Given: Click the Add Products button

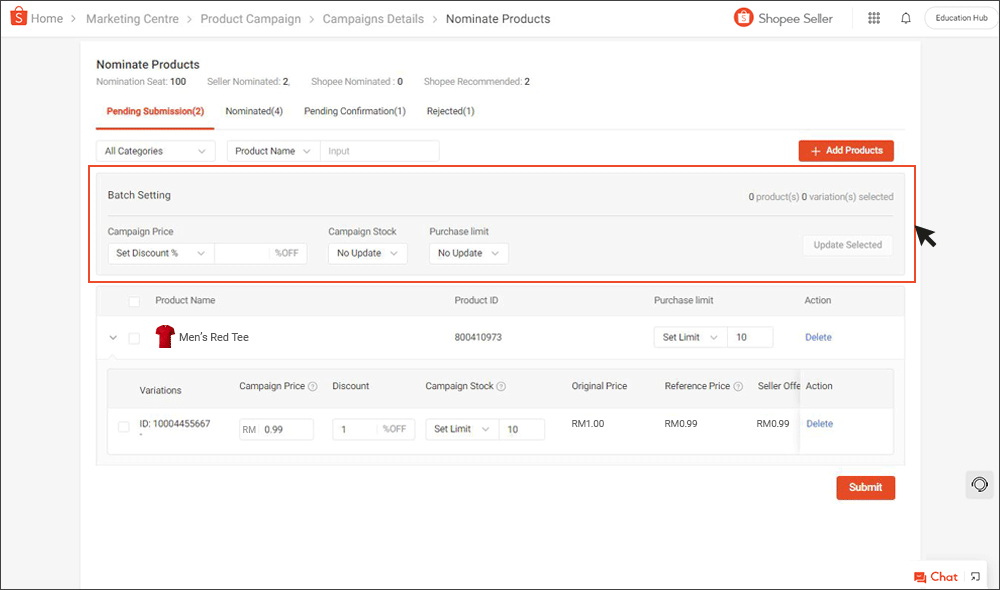Looking at the screenshot, I should [846, 150].
